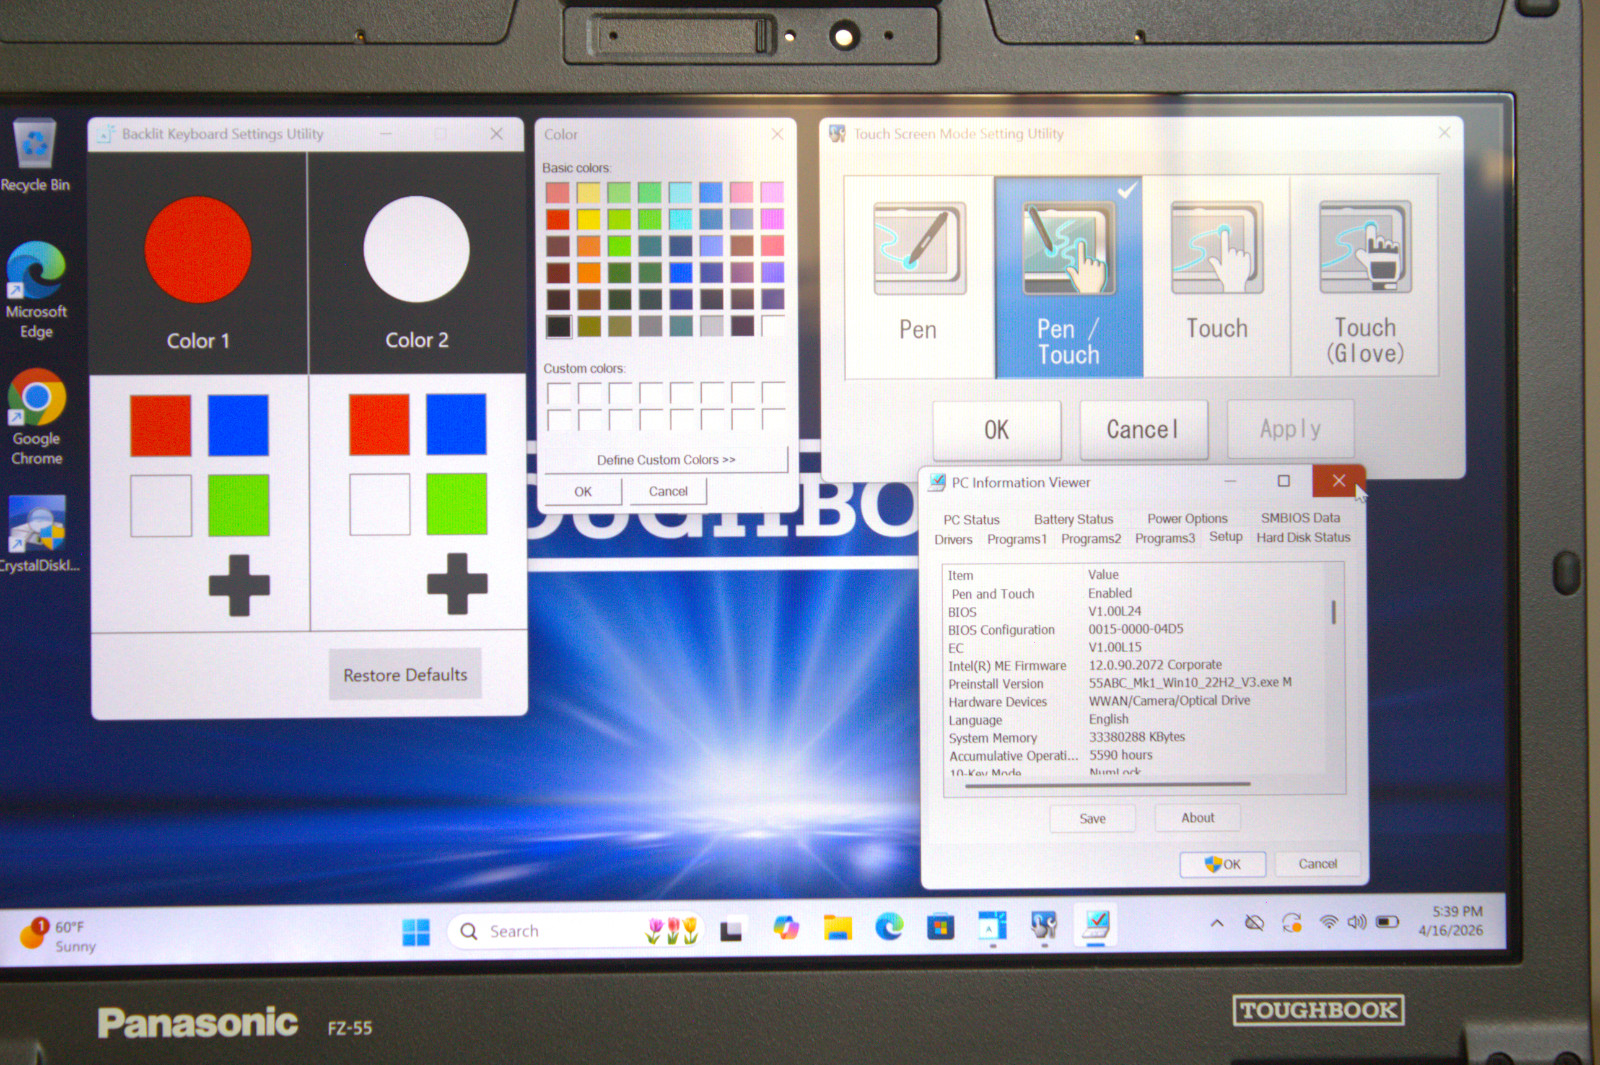Show hidden tray icons chevron
The image size is (1600, 1065).
1217,923
